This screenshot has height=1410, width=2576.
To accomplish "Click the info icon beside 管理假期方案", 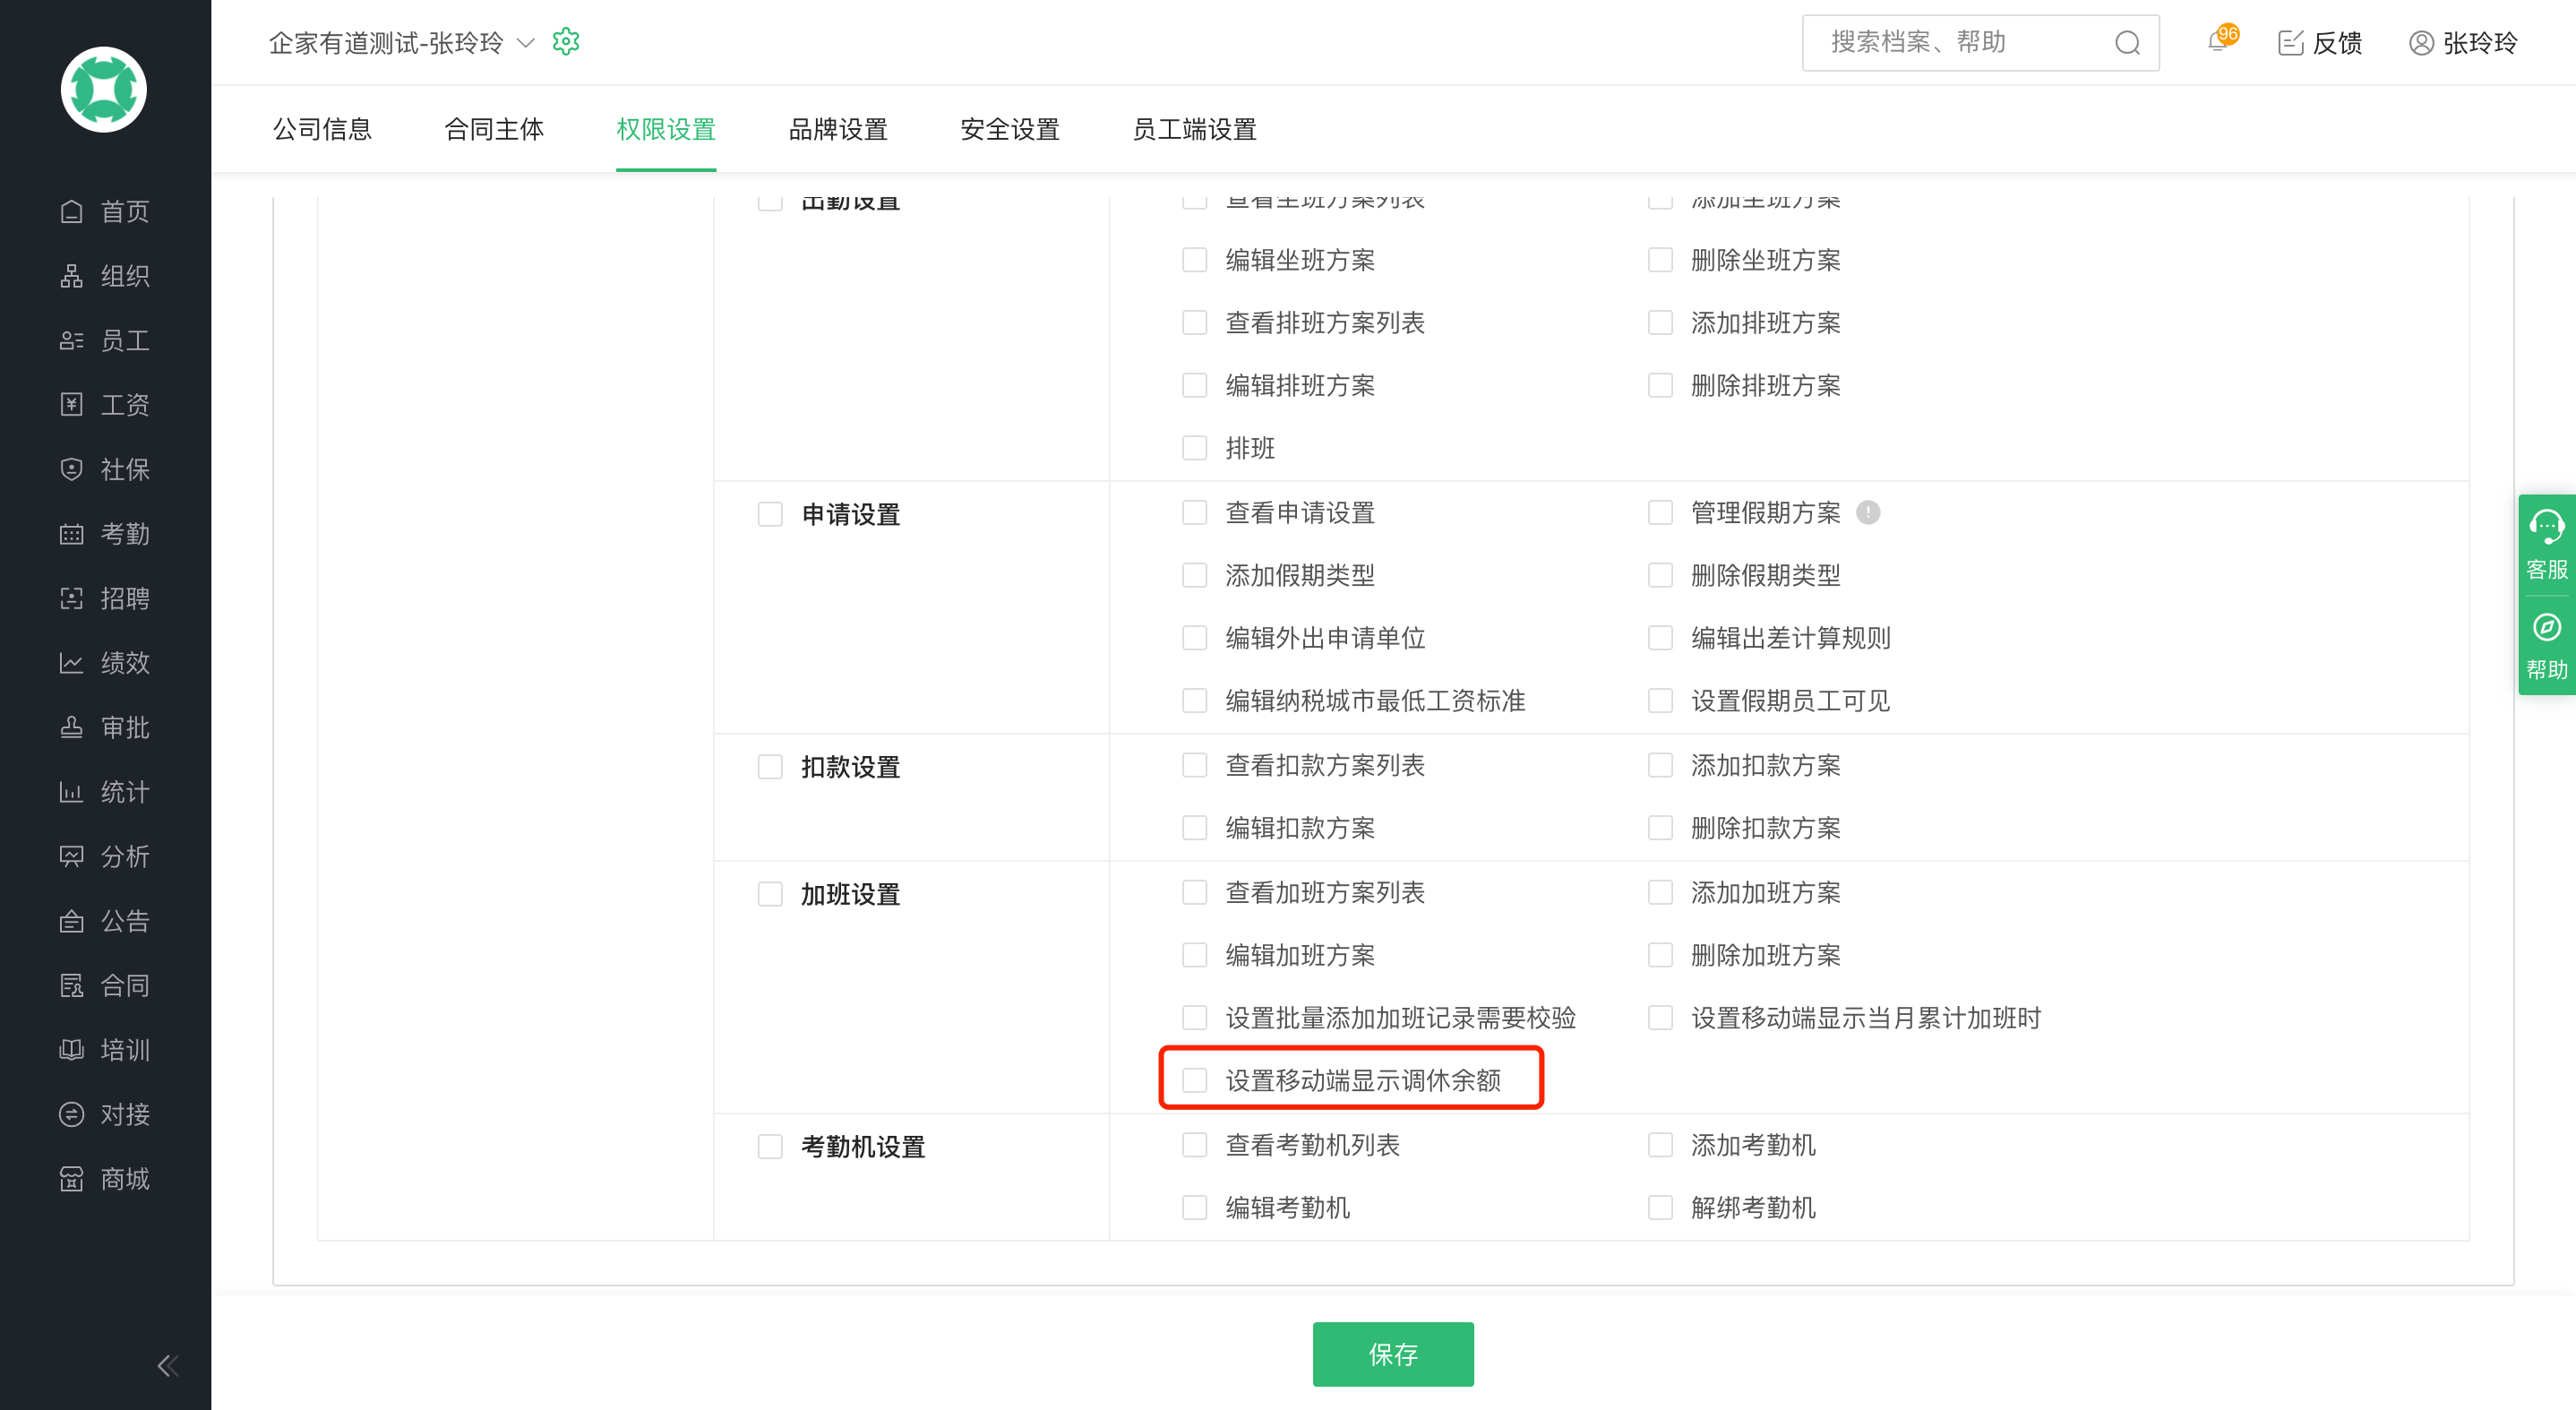I will coord(1868,513).
